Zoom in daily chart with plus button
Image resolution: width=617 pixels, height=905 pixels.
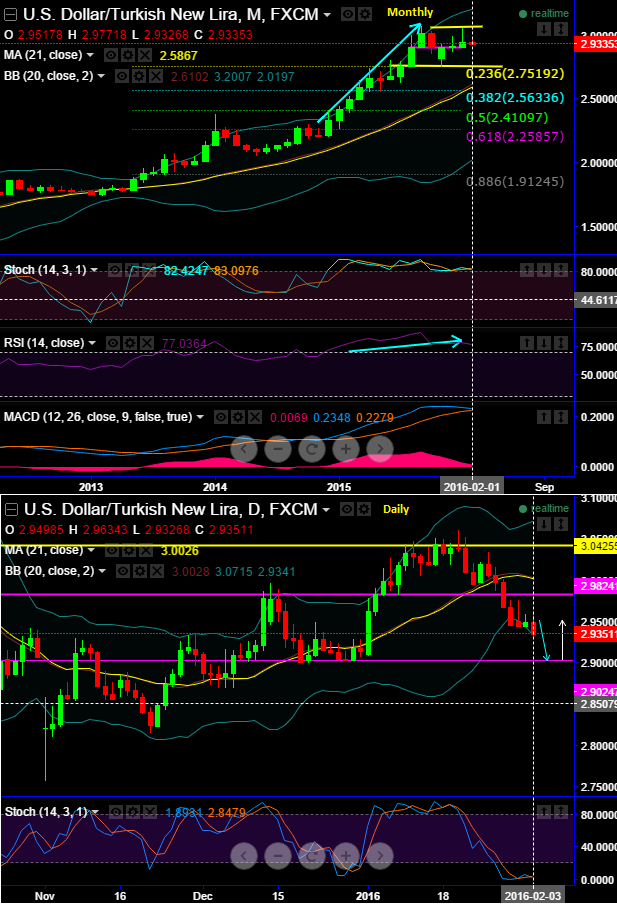pos(346,856)
